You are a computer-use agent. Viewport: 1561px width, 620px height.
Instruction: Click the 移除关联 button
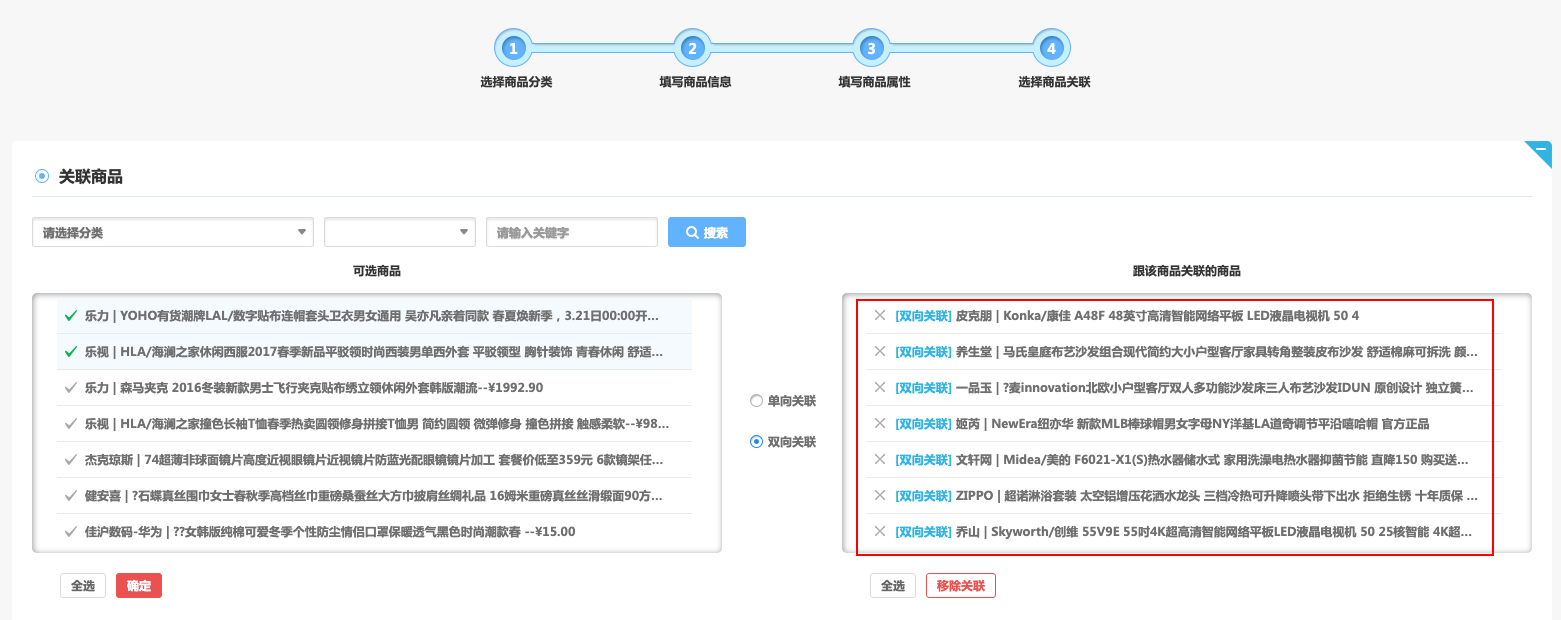961,586
